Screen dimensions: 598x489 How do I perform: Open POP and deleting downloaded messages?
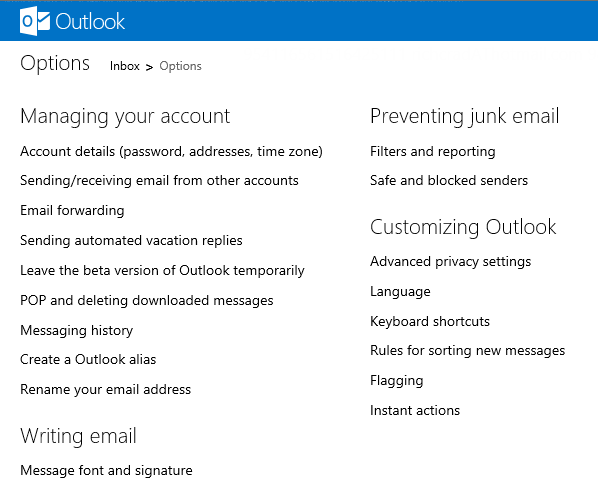[147, 301]
